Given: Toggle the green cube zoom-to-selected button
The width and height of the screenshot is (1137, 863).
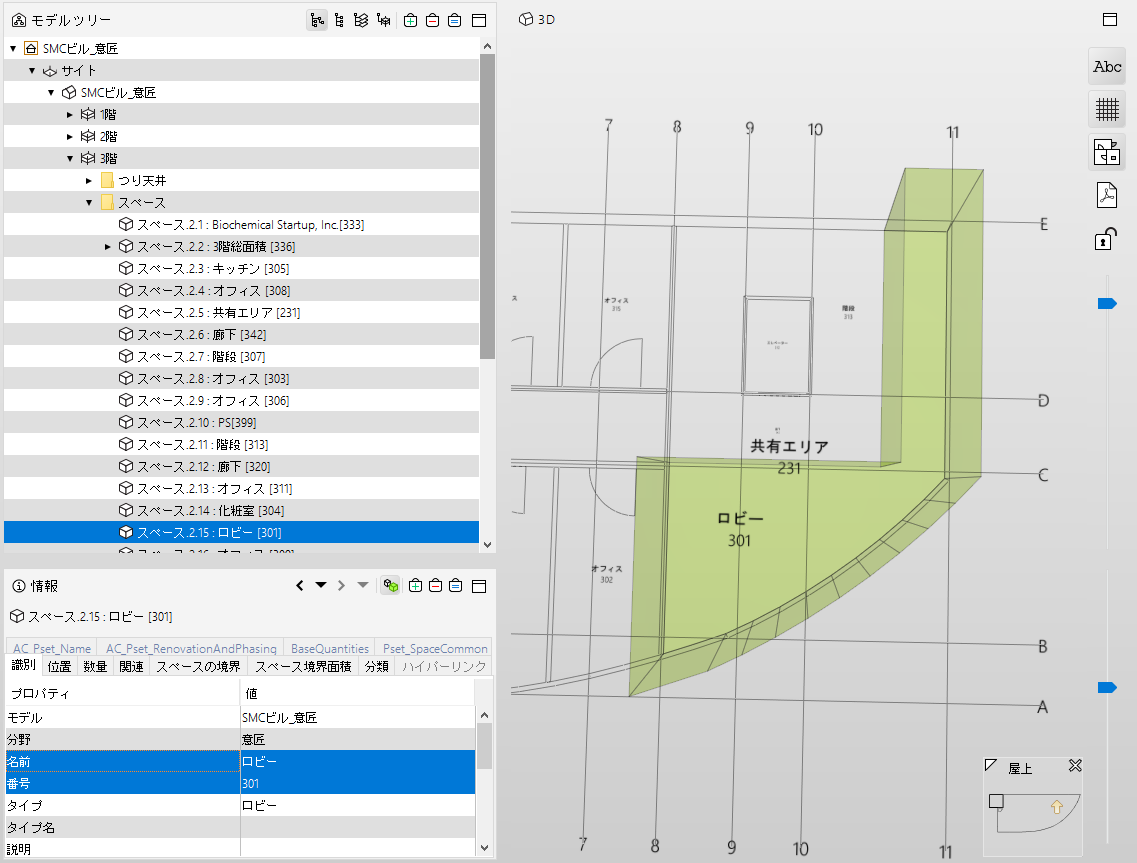Looking at the screenshot, I should pyautogui.click(x=391, y=585).
